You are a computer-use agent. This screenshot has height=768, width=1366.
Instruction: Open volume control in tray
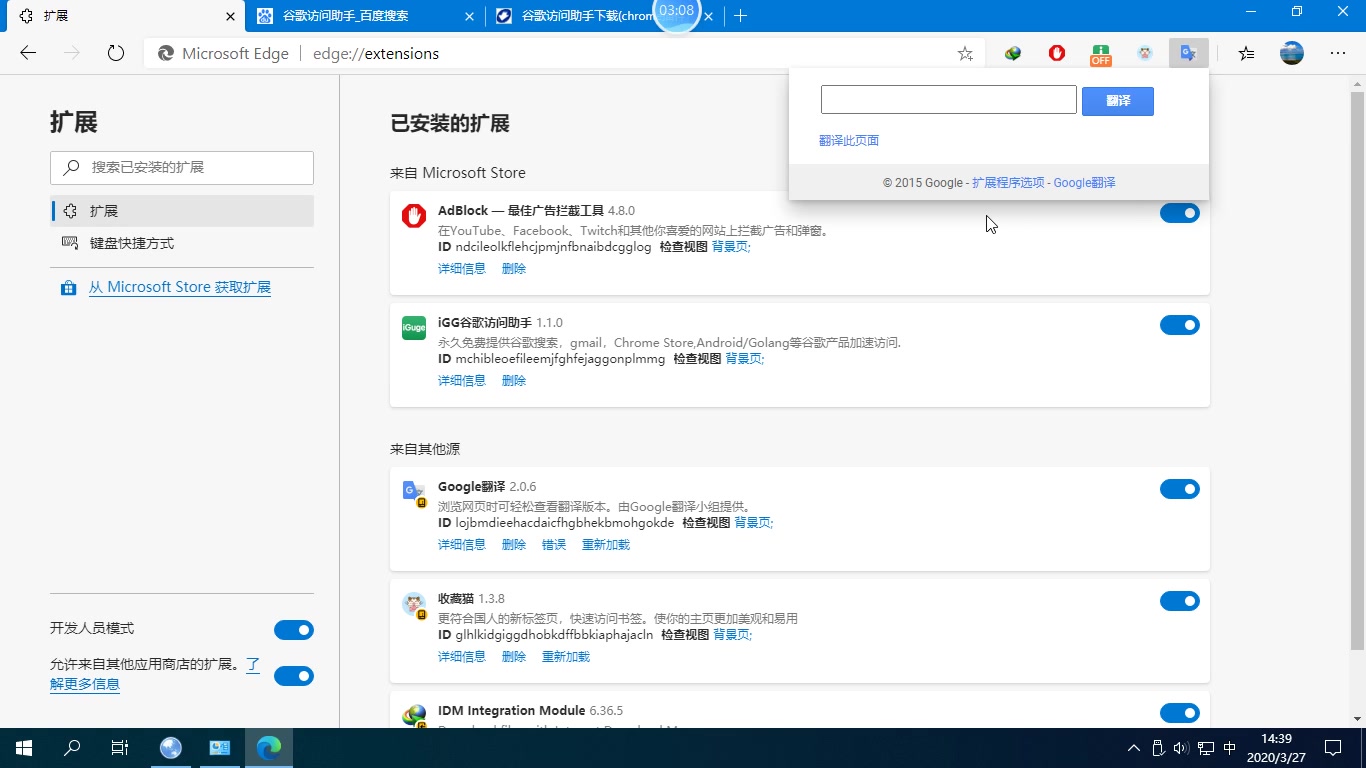1181,748
